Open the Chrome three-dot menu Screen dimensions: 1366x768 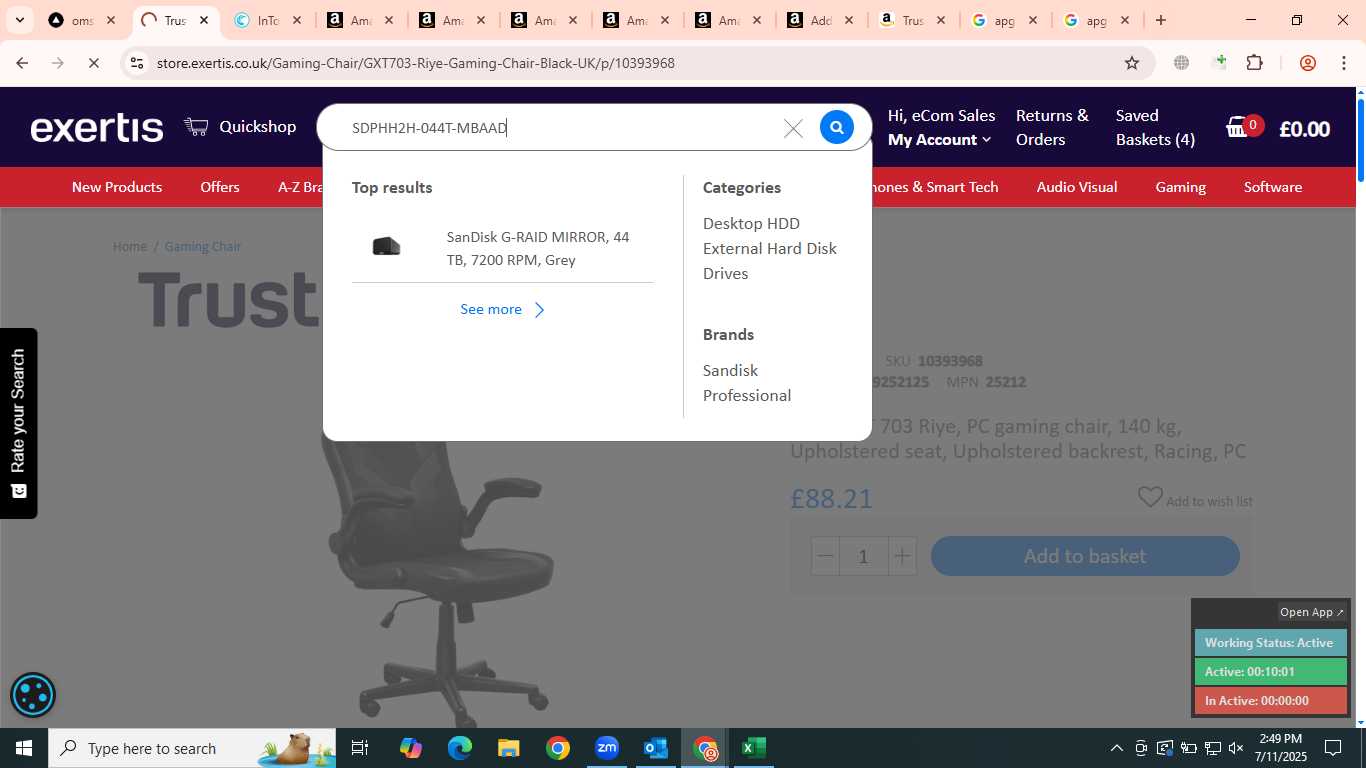coord(1344,63)
